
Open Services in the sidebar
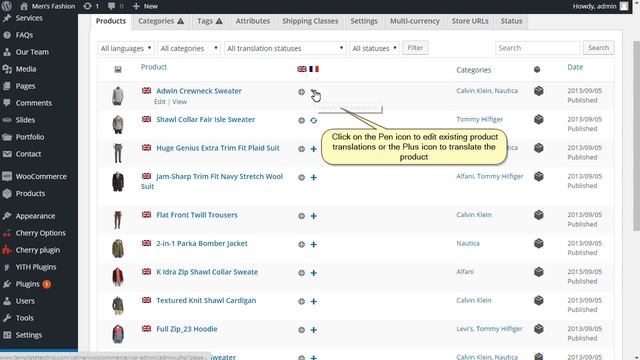(29, 18)
